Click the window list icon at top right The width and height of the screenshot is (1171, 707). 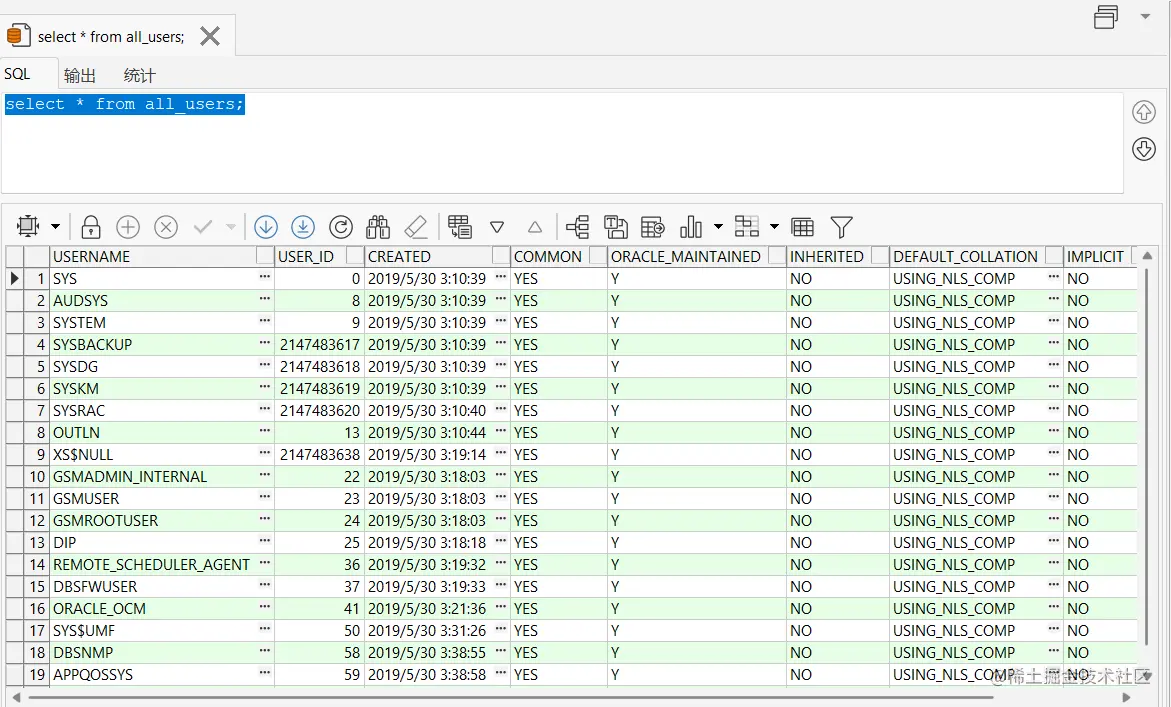pyautogui.click(x=1106, y=16)
